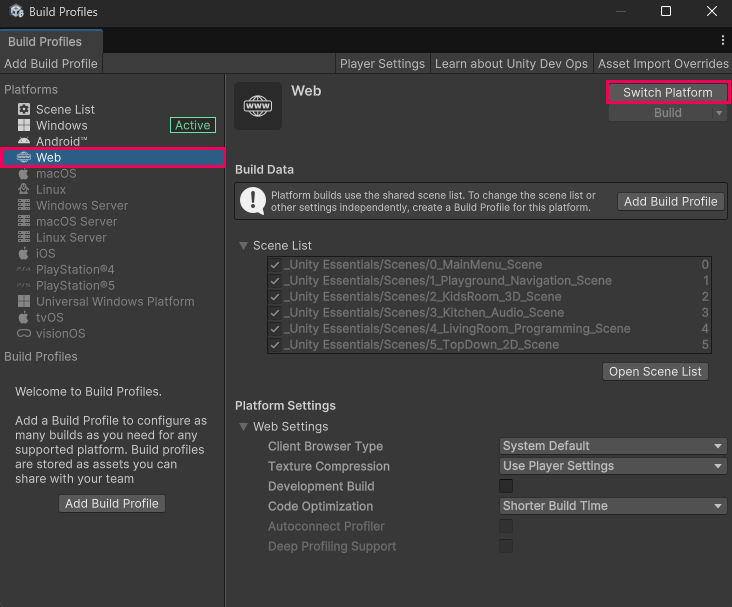Open the Player Settings tab

[382, 63]
